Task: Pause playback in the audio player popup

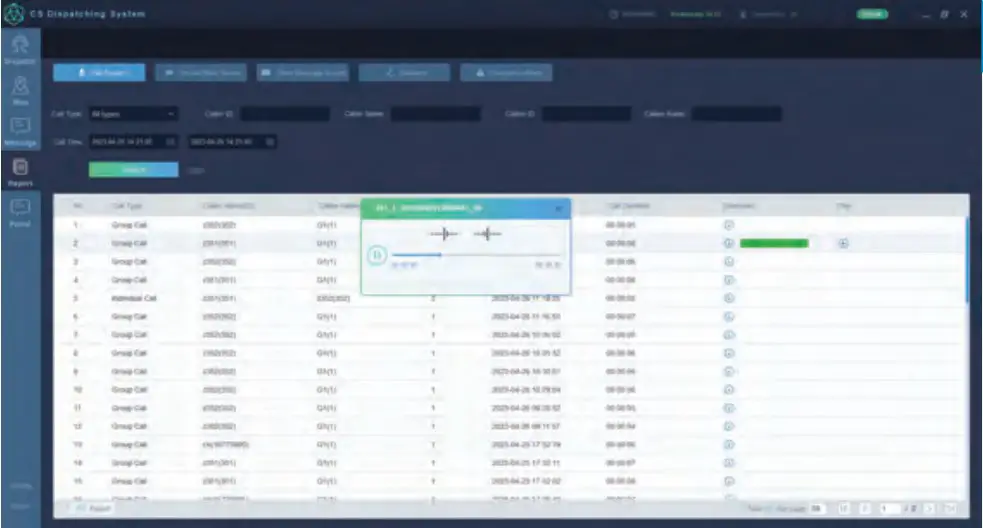Action: (376, 255)
